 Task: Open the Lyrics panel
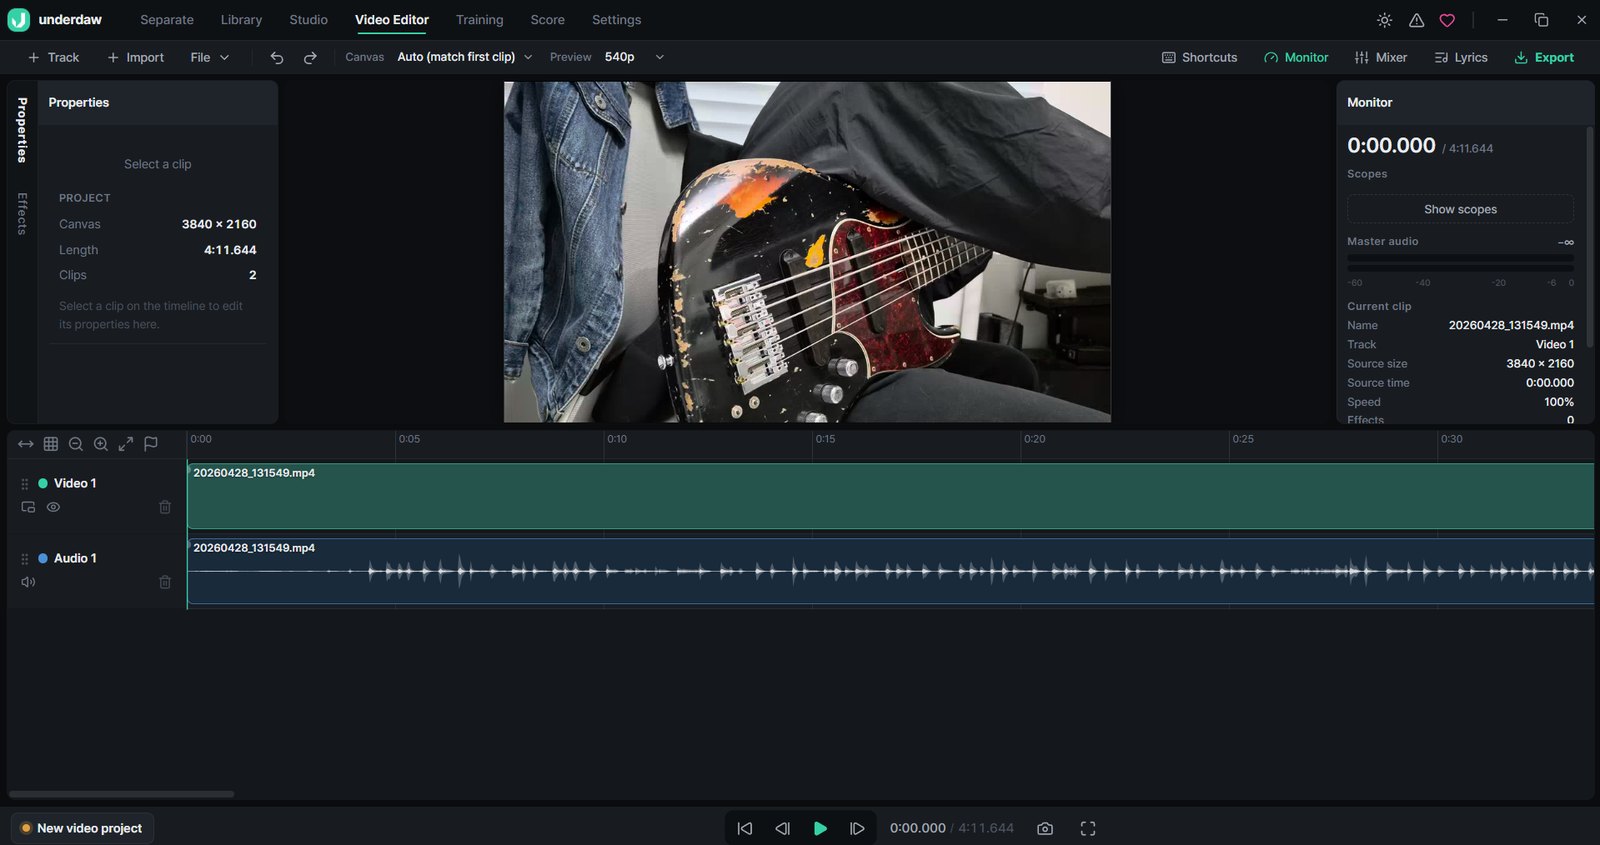click(1461, 58)
